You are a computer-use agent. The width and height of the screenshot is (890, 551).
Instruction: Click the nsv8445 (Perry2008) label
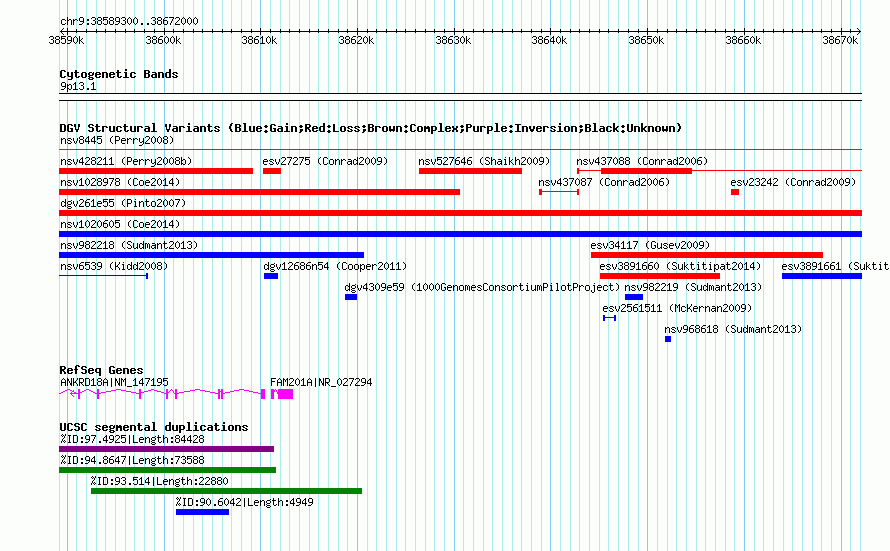tap(117, 140)
